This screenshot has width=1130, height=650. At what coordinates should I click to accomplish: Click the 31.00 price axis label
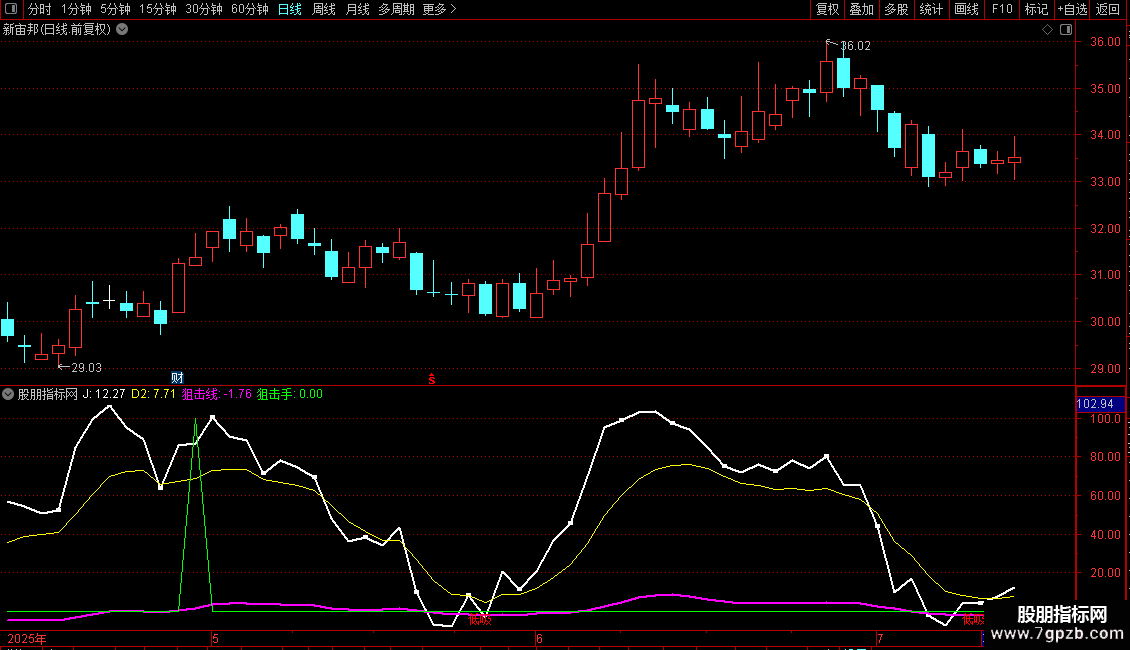(1105, 275)
